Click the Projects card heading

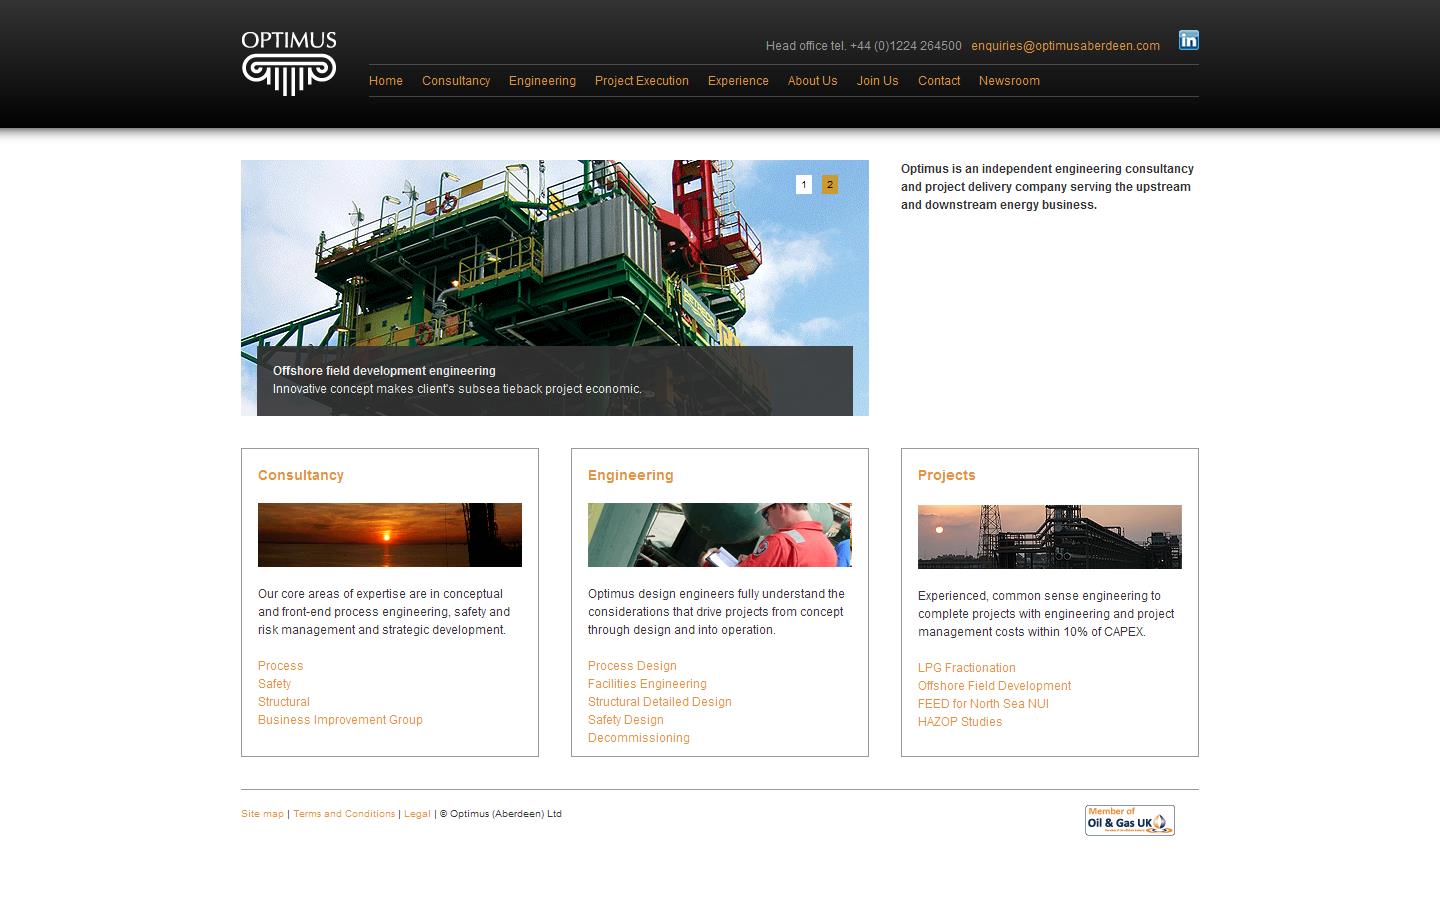947,475
